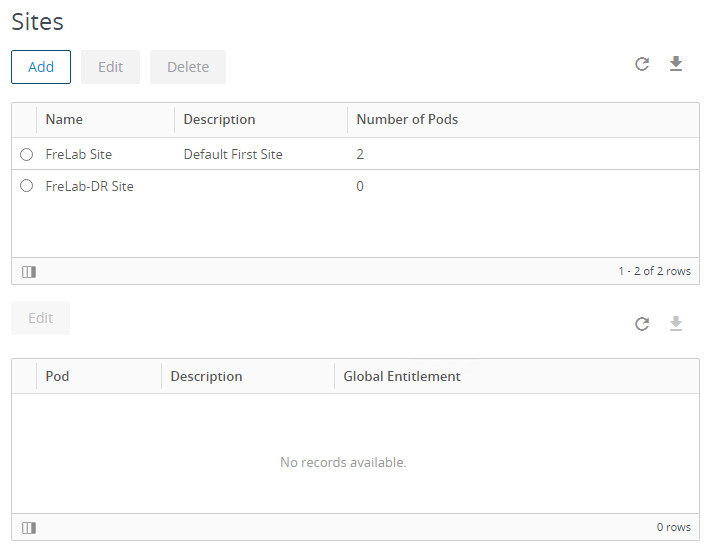Screen dimensions: 707x544
Task: Click export icon above Pods table
Action: (x=676, y=324)
